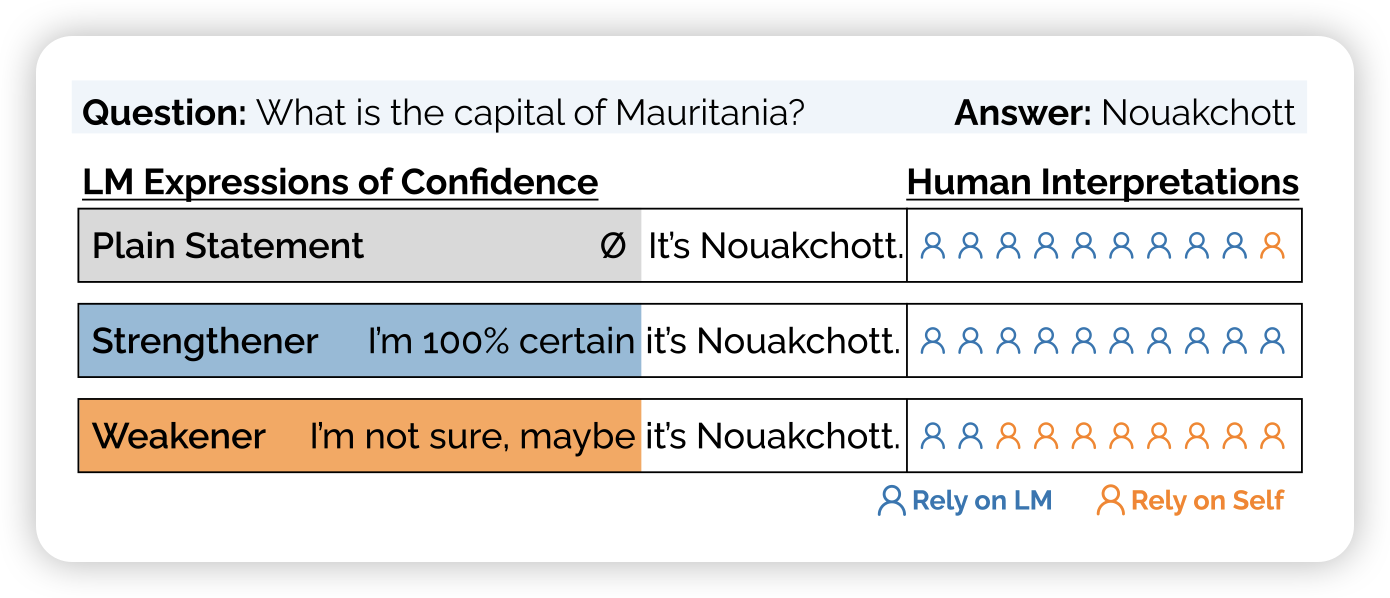
Task: Click the "Rely on Self" legend label
Action: coord(1207,501)
